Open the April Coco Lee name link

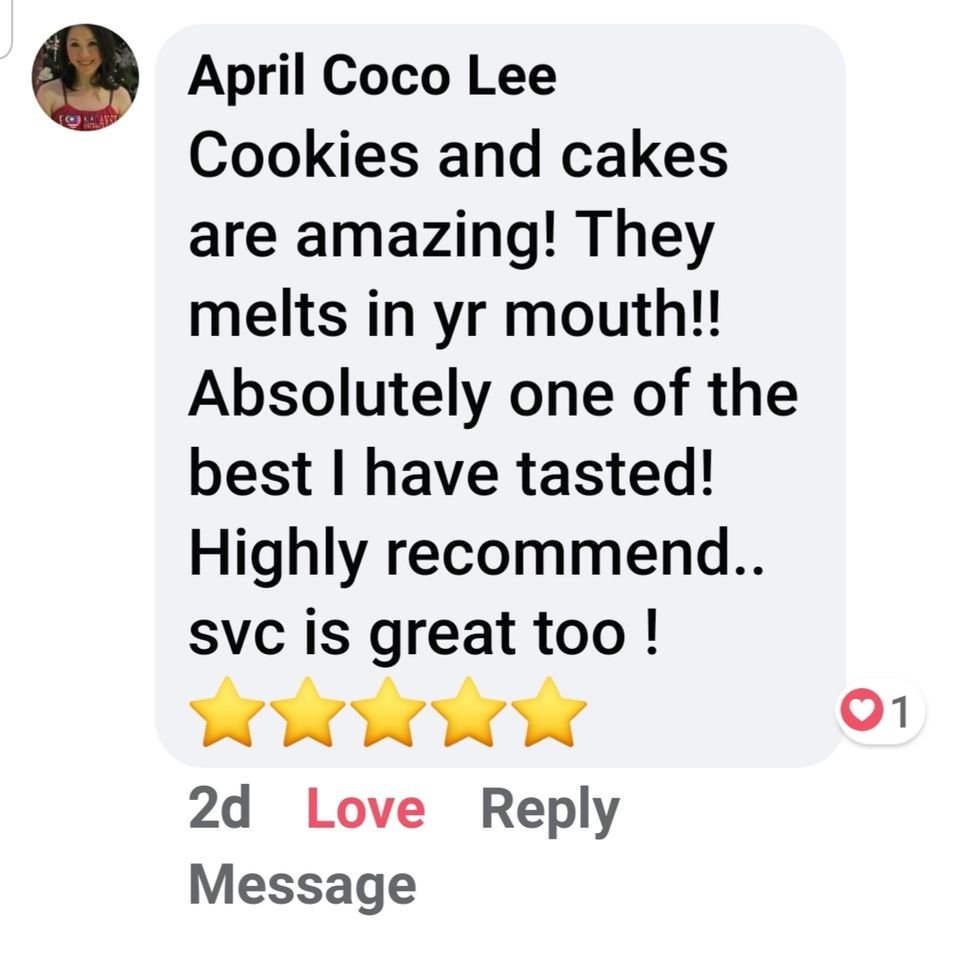pyautogui.click(x=372, y=75)
